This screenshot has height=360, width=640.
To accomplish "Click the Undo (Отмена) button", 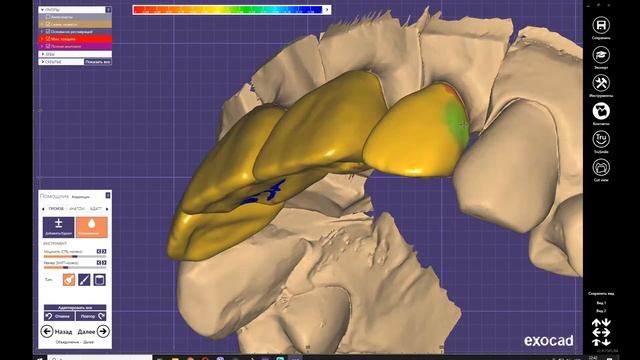I will click(59, 316).
